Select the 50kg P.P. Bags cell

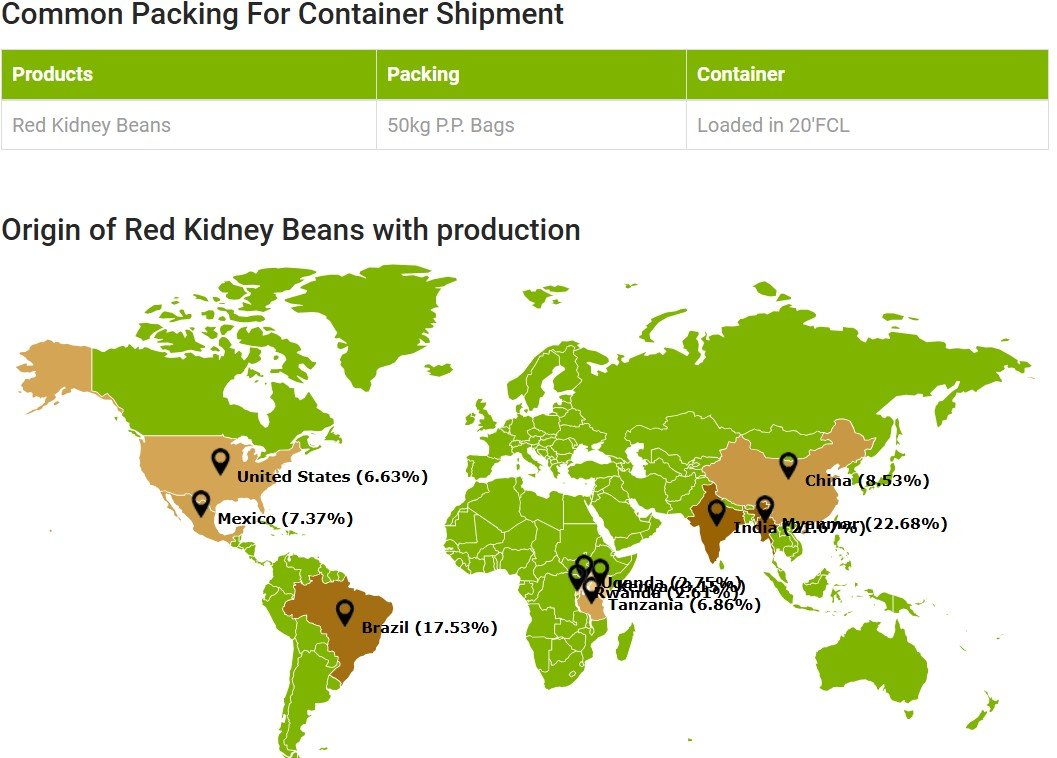tap(531, 125)
